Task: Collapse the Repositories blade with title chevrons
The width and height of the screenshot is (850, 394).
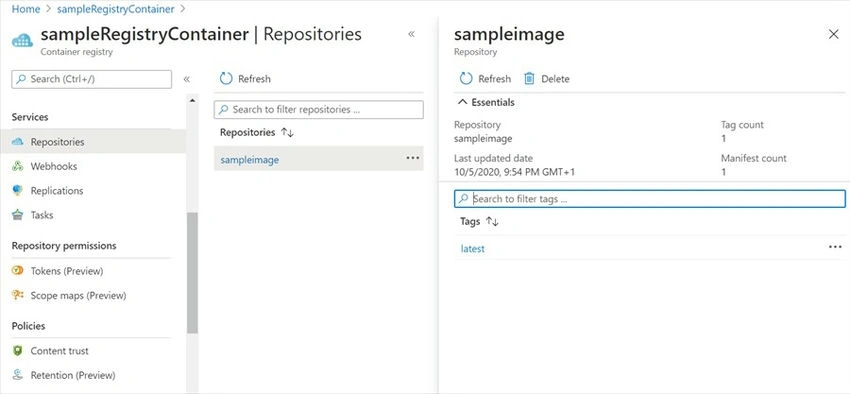Action: [411, 34]
